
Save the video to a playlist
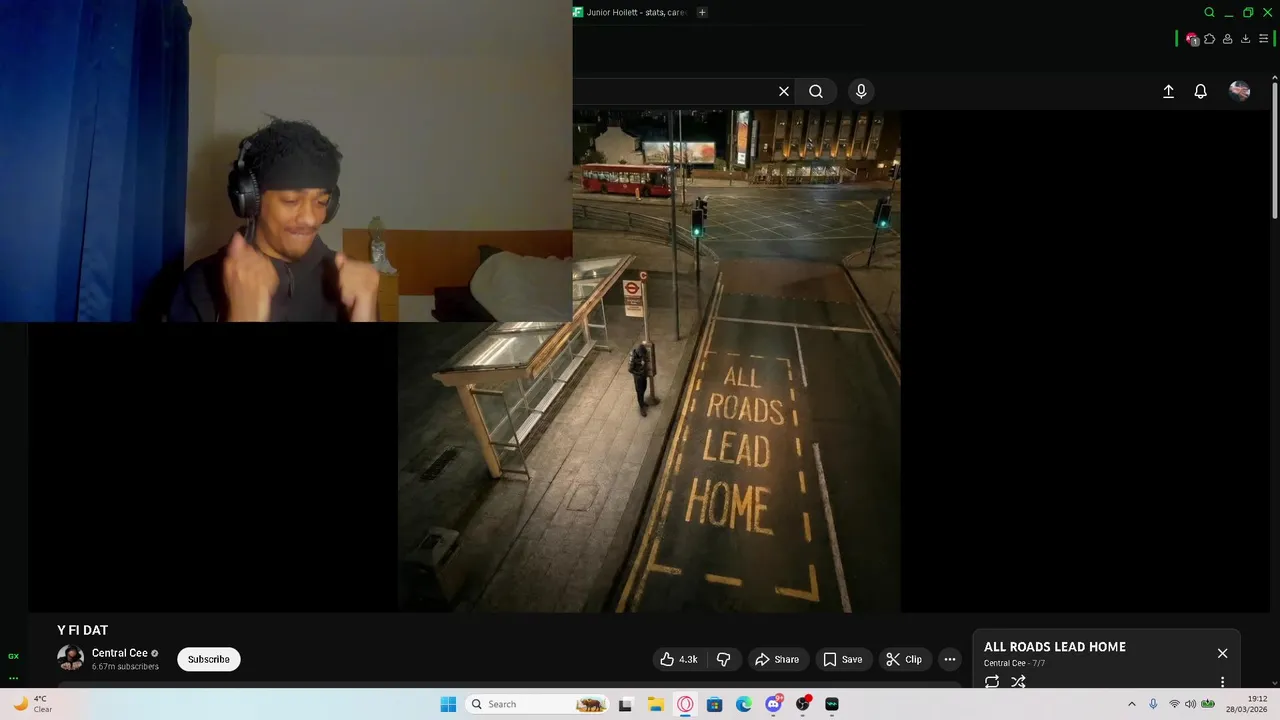coord(842,659)
